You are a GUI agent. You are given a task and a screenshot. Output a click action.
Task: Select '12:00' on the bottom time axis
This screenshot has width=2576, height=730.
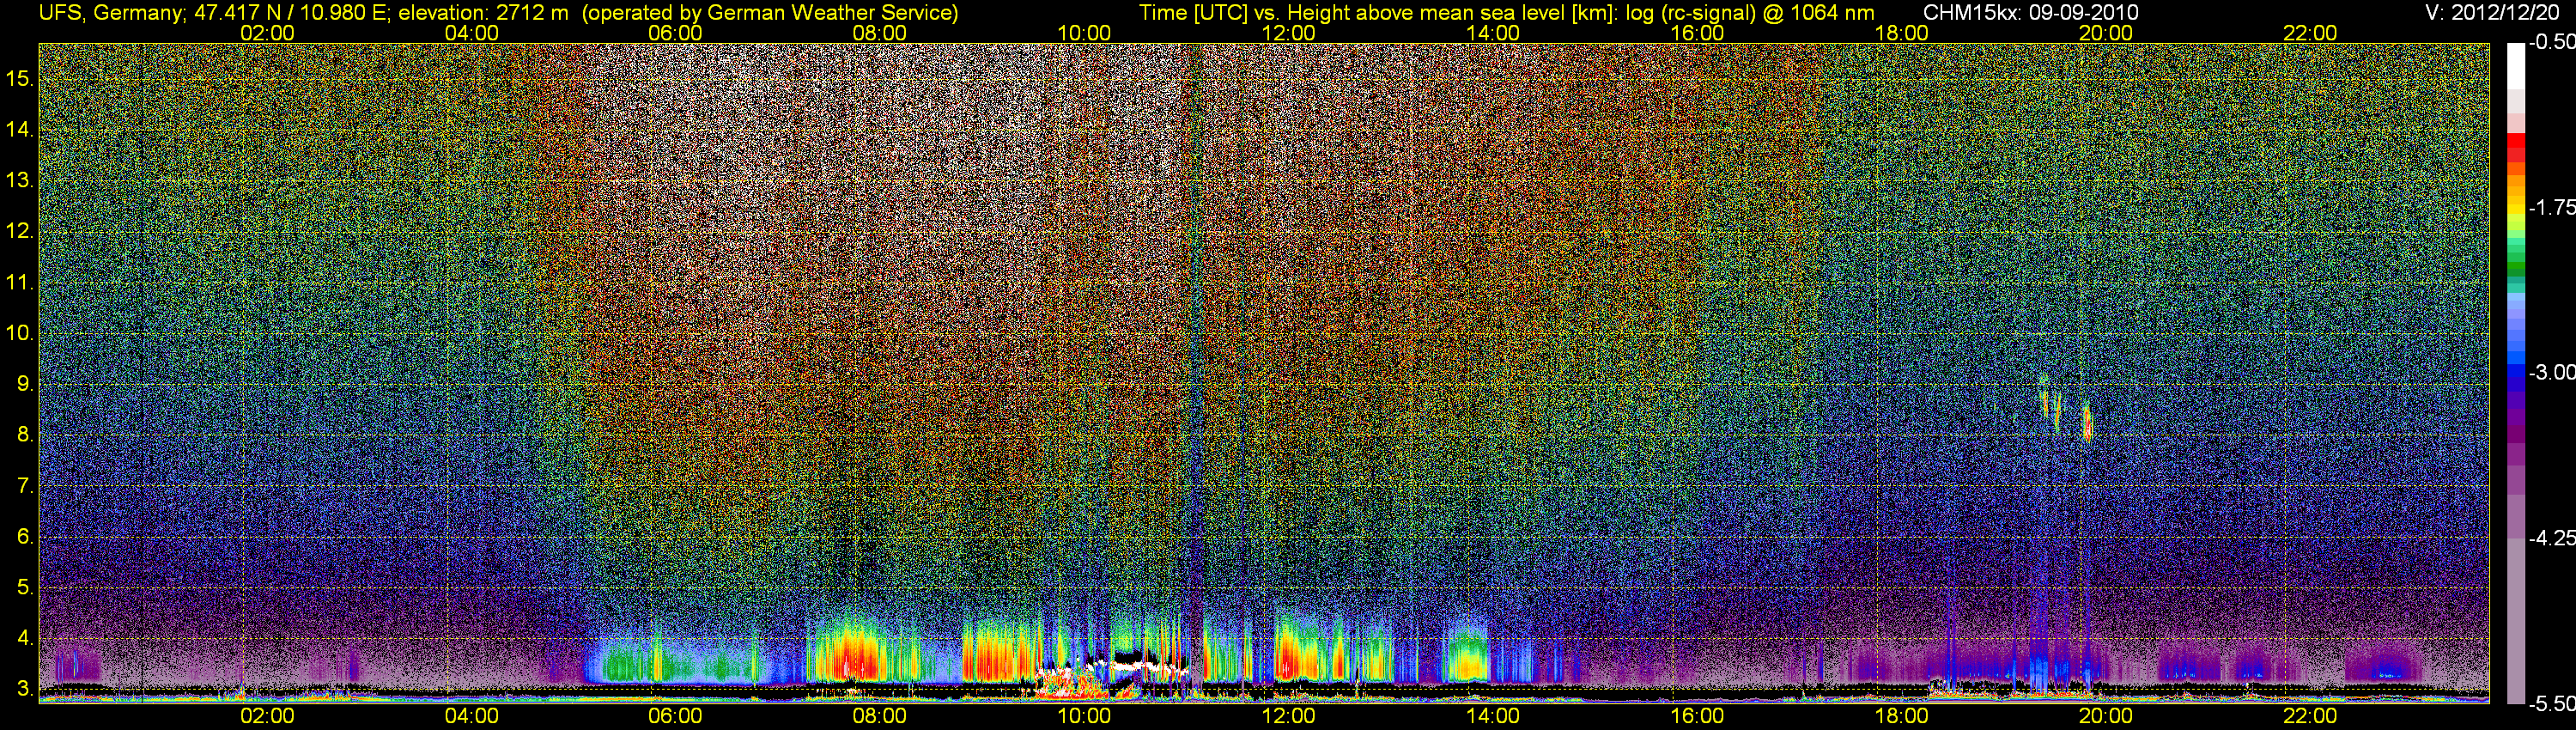coord(1288,716)
